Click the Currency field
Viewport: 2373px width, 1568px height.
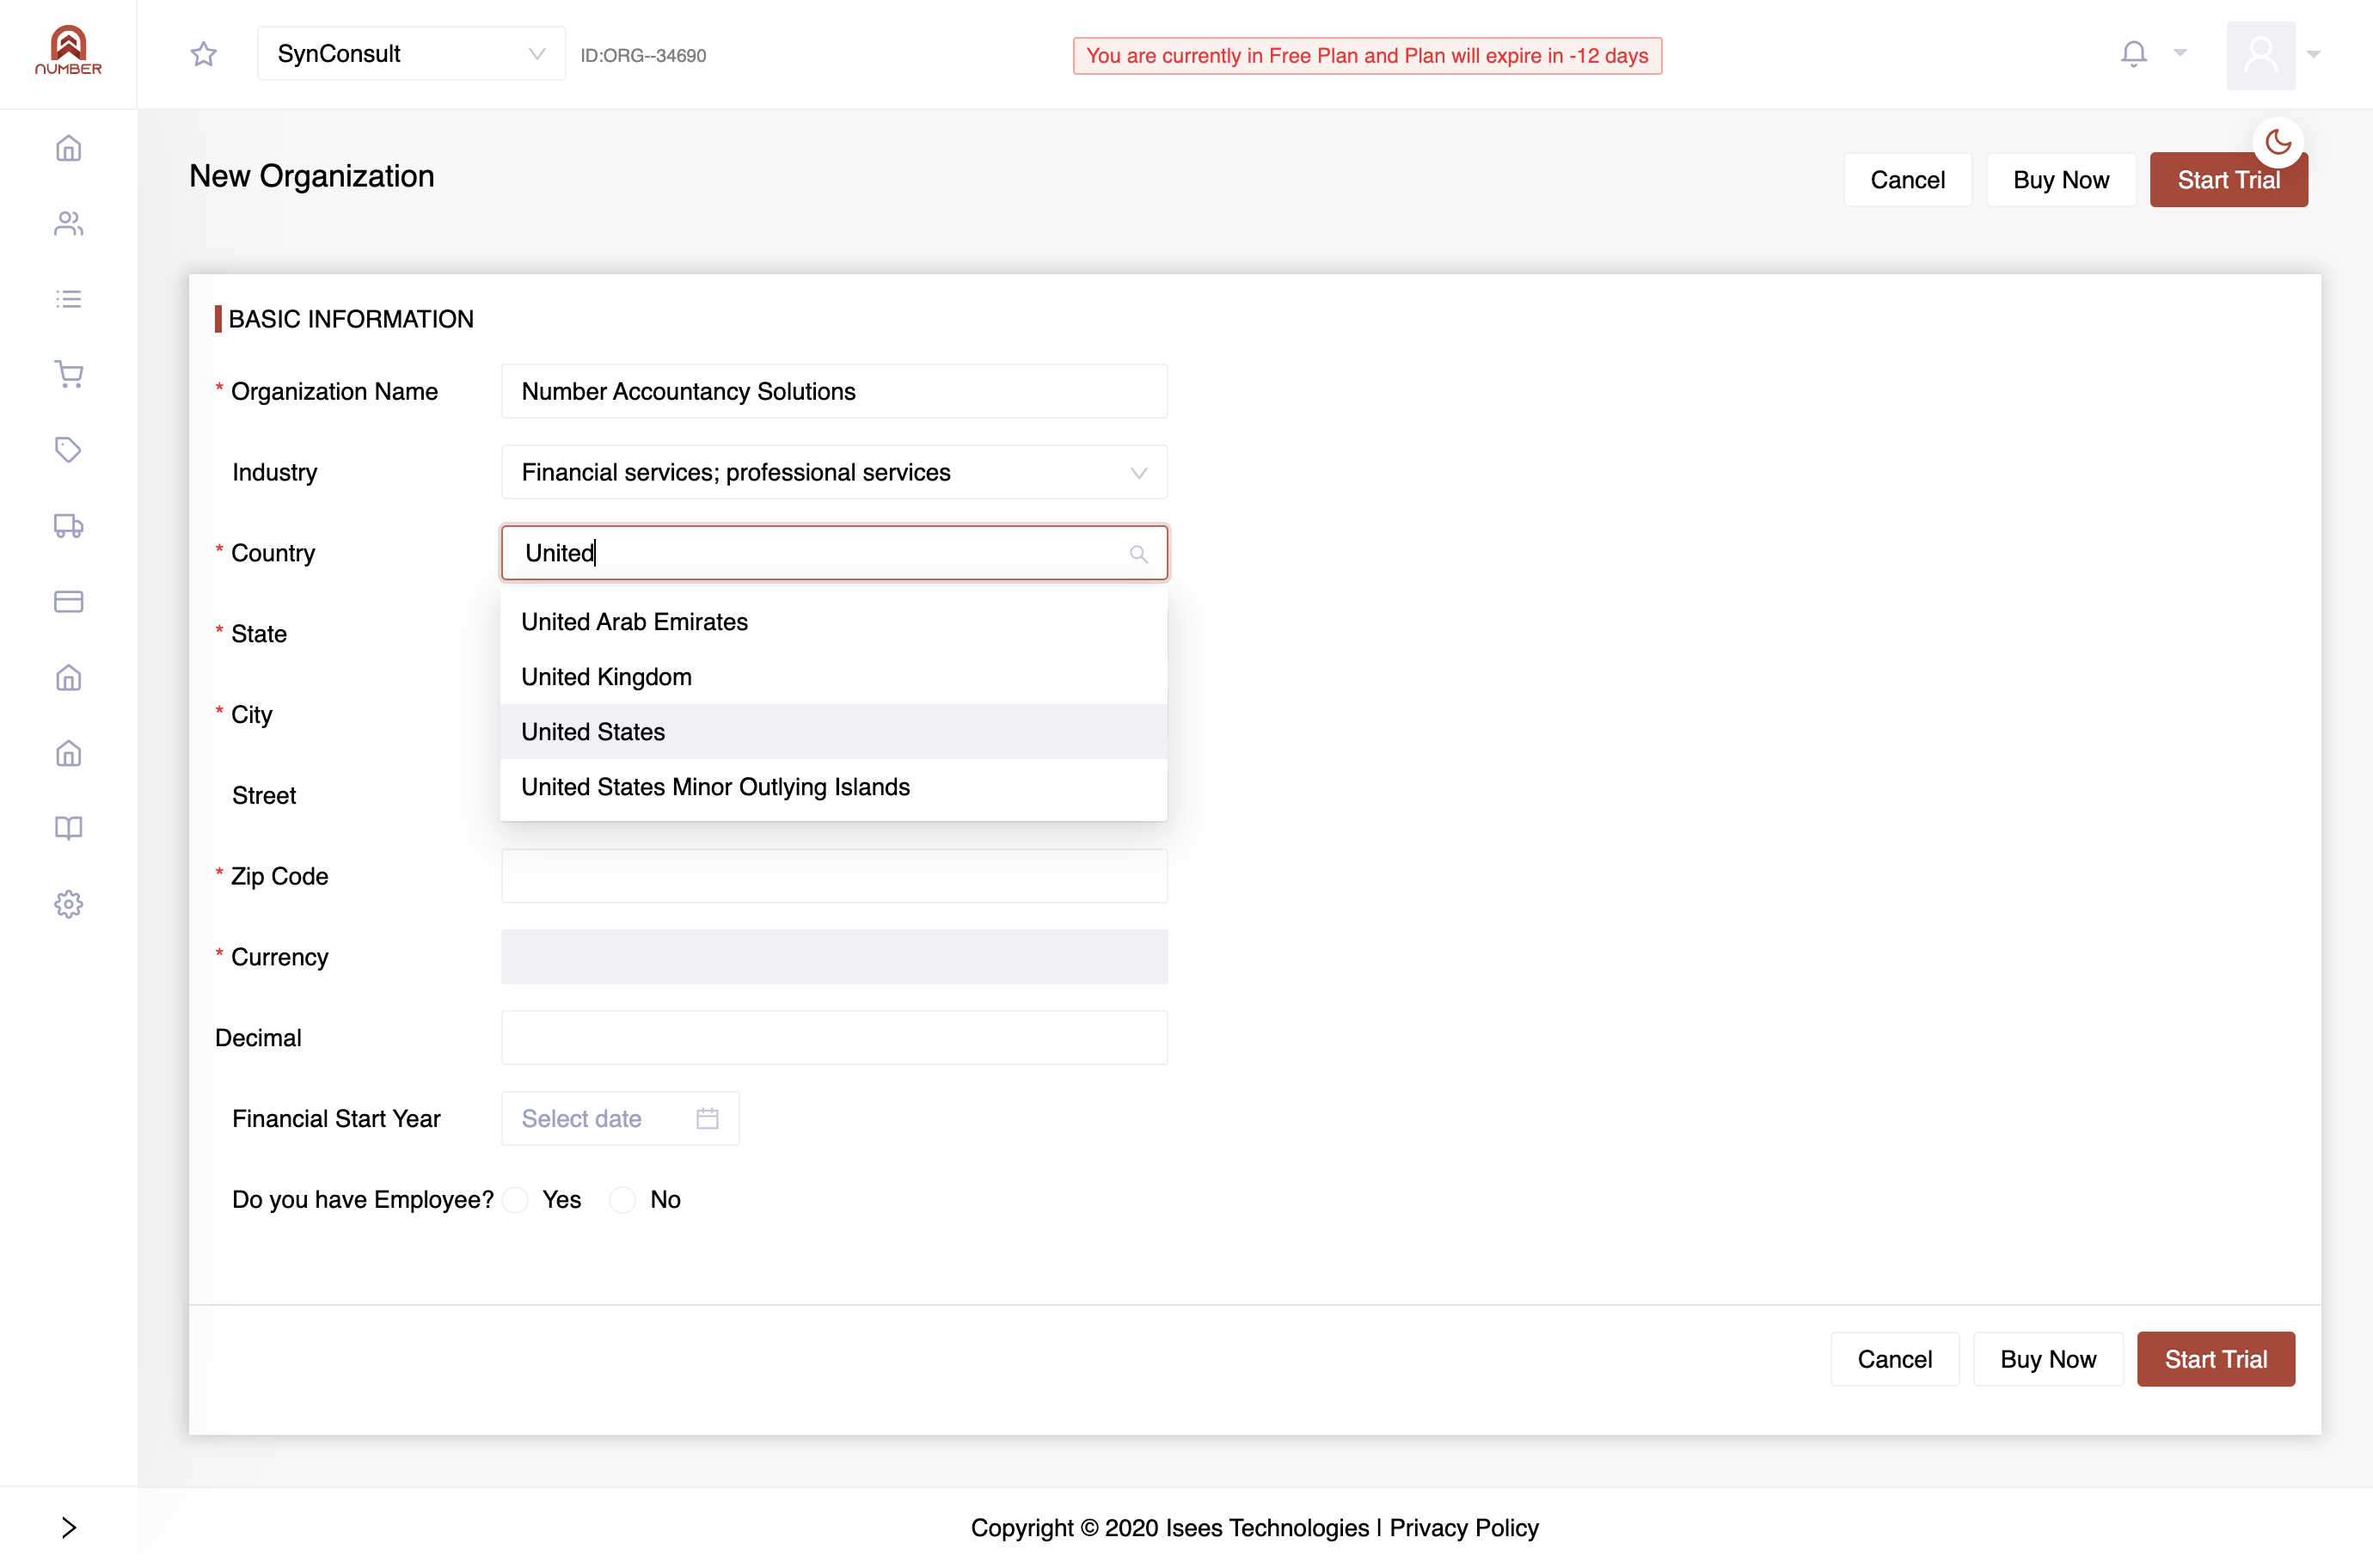[x=833, y=957]
